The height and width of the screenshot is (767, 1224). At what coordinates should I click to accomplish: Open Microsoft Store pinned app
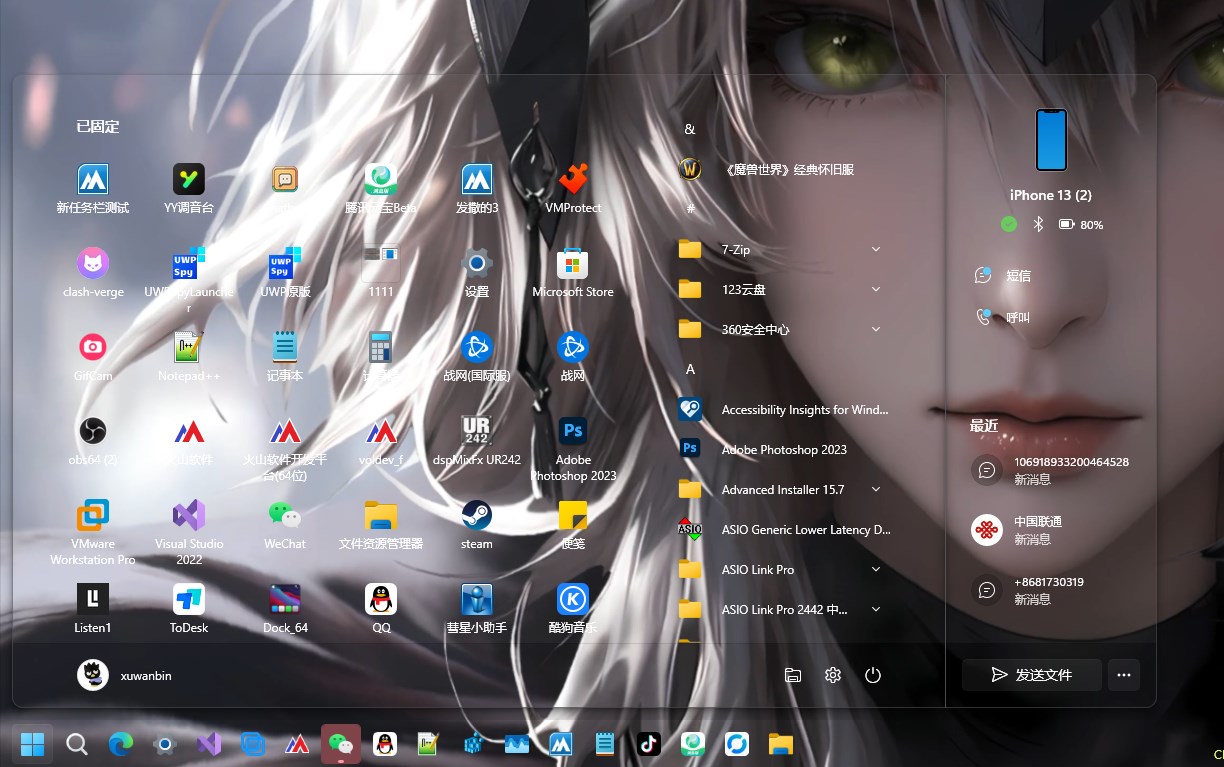(x=573, y=273)
